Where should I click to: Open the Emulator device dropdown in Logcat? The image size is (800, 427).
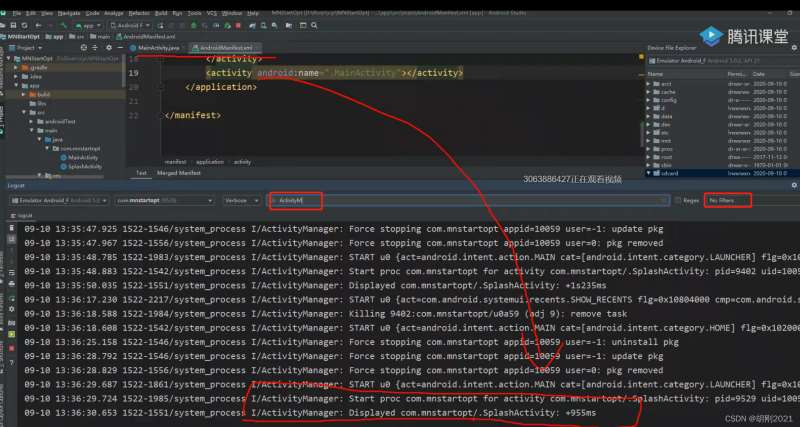(x=59, y=200)
